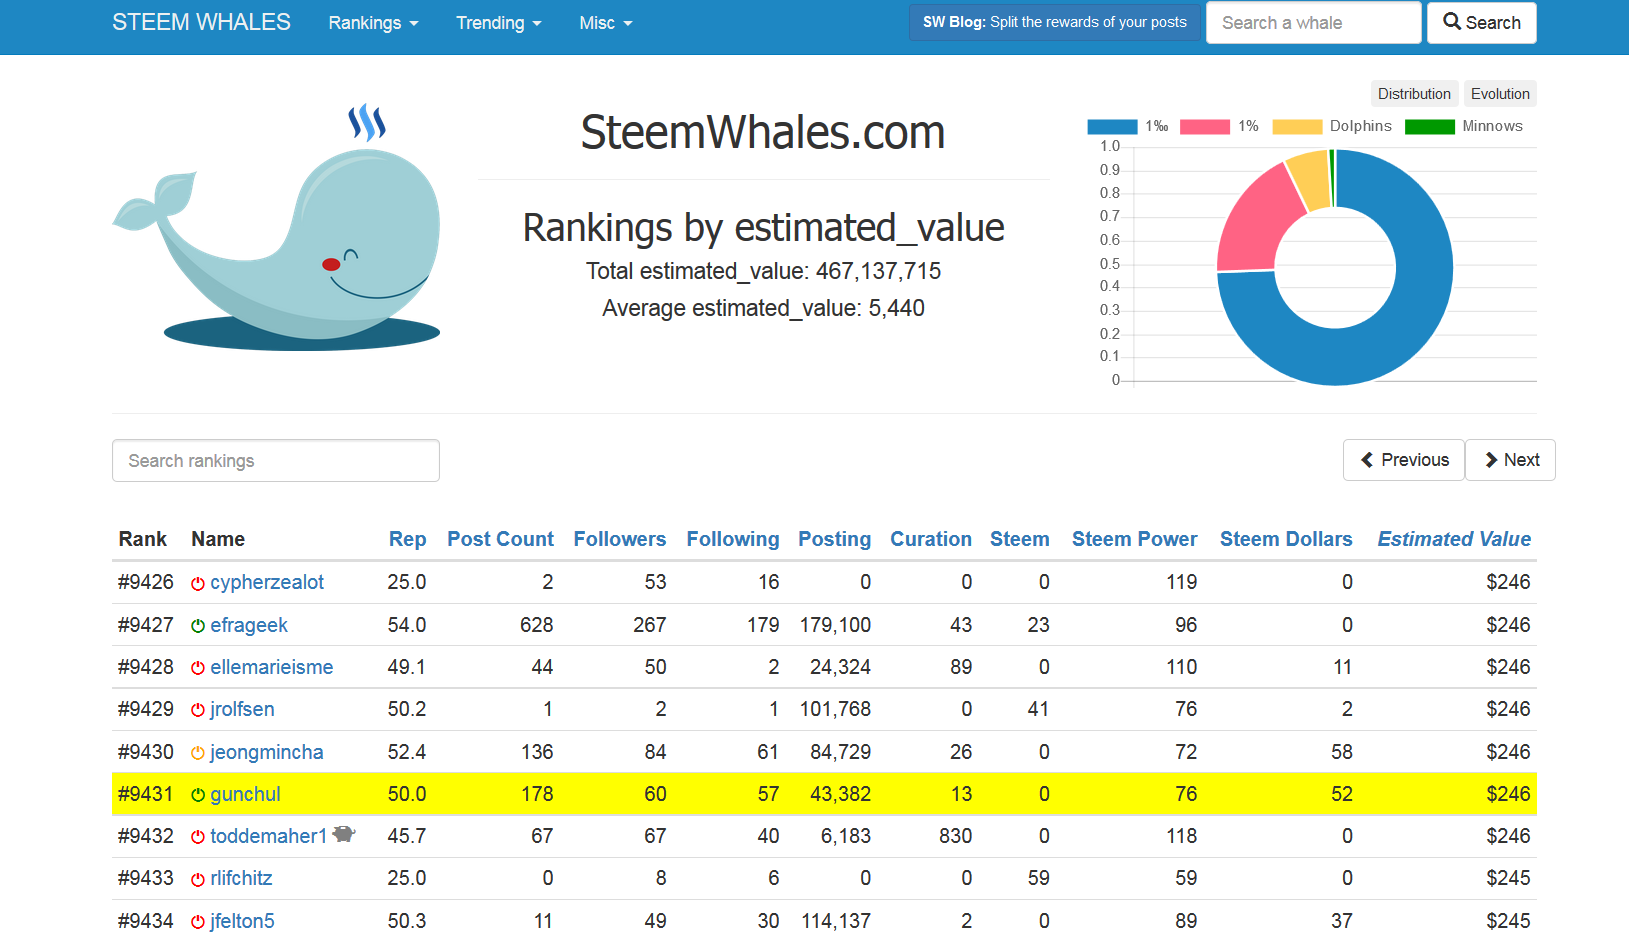Toggle the green Minnows legend swatch
Image resolution: width=1629 pixels, height=937 pixels.
click(x=1430, y=127)
